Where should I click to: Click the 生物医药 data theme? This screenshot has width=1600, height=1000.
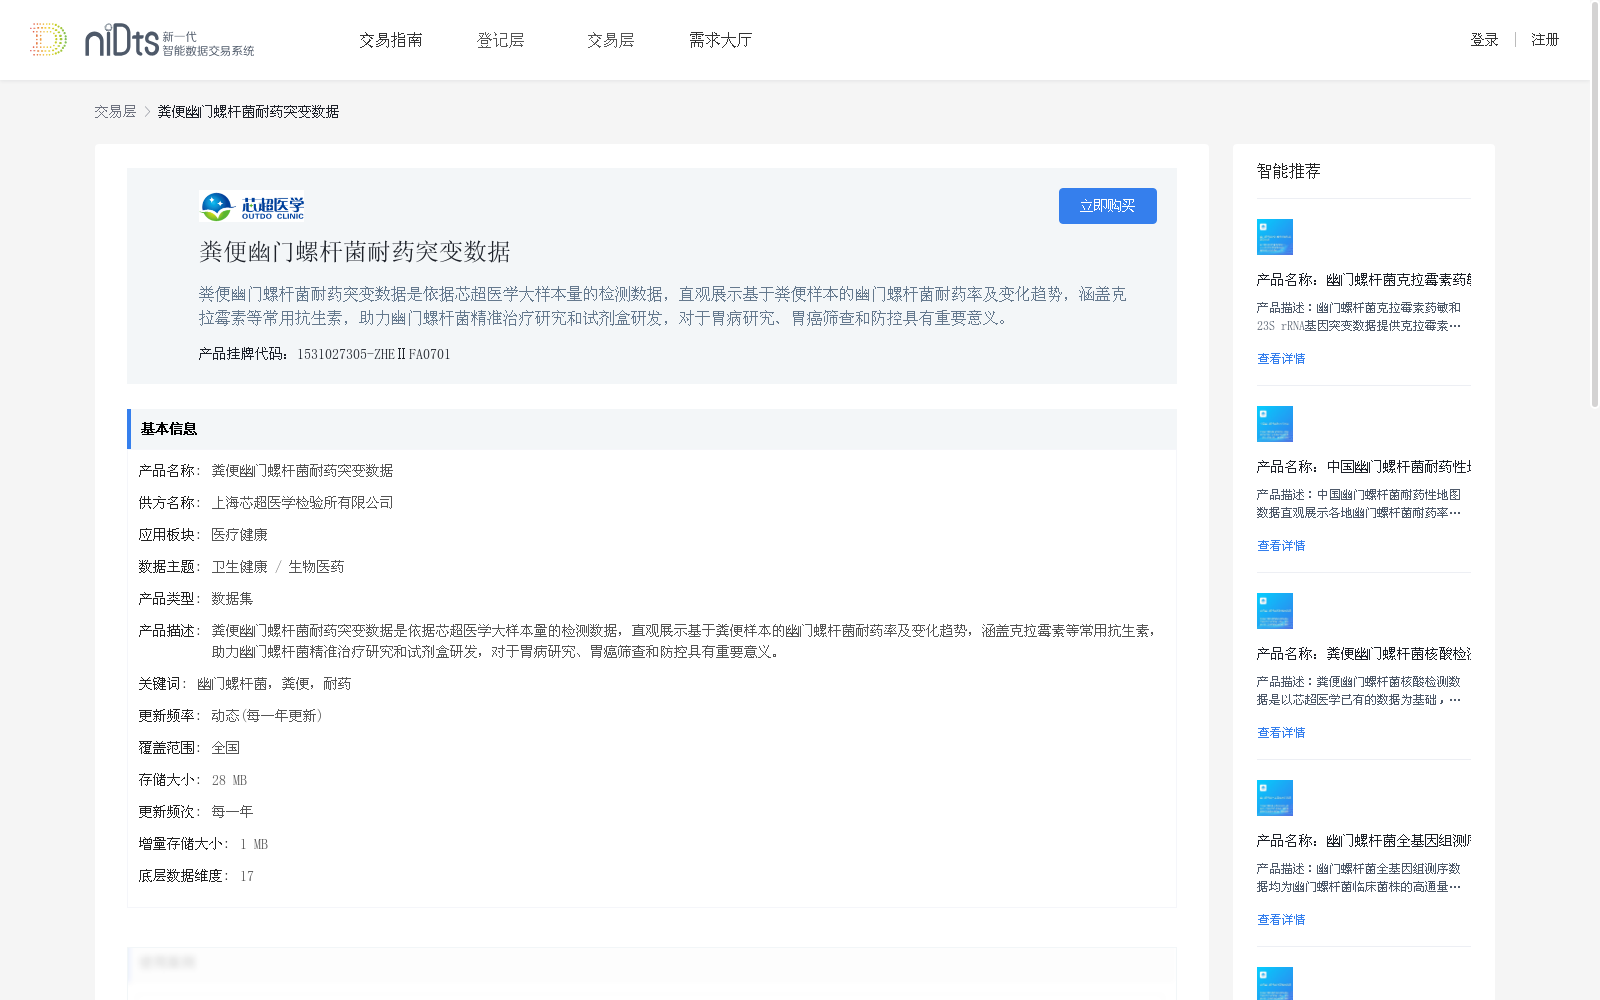316,567
